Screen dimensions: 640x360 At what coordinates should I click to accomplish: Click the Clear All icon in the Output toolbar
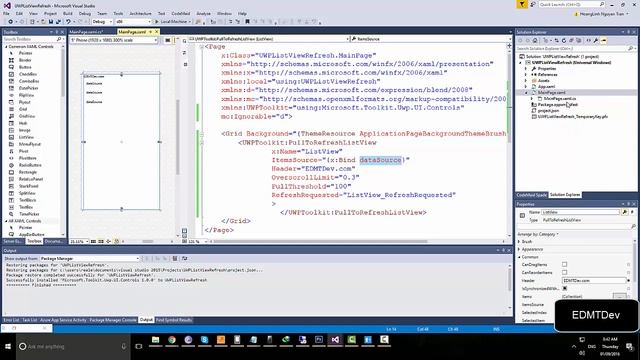[175, 258]
